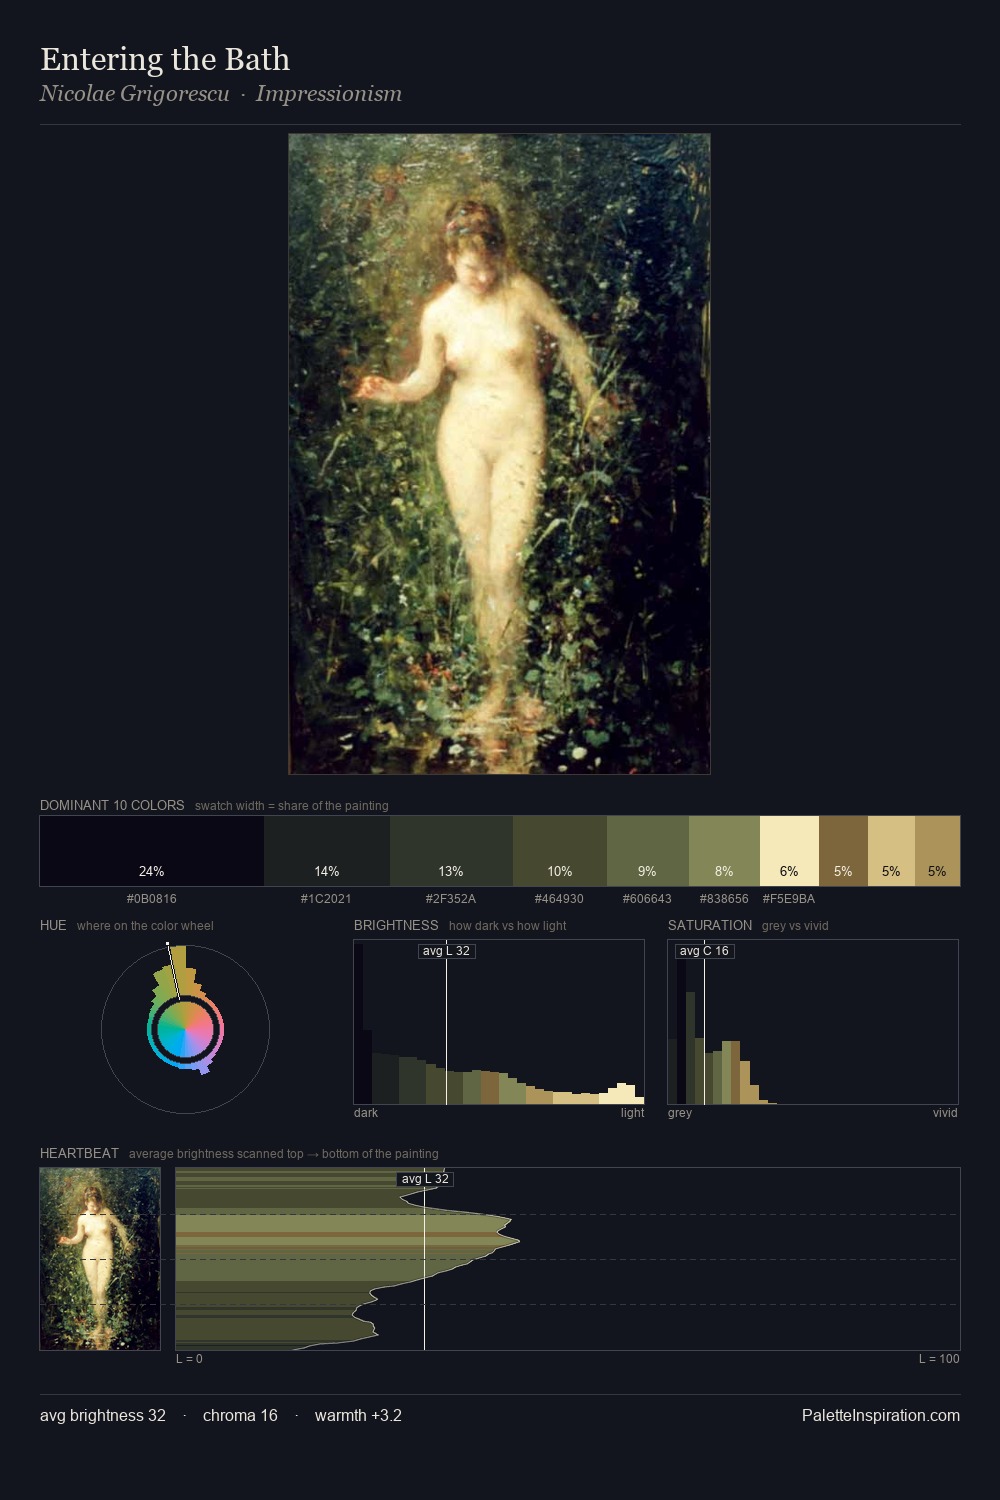Viewport: 1000px width, 1500px height.
Task: Click the small painting thumbnail beside Heartbeat
Action: pyautogui.click(x=100, y=1259)
